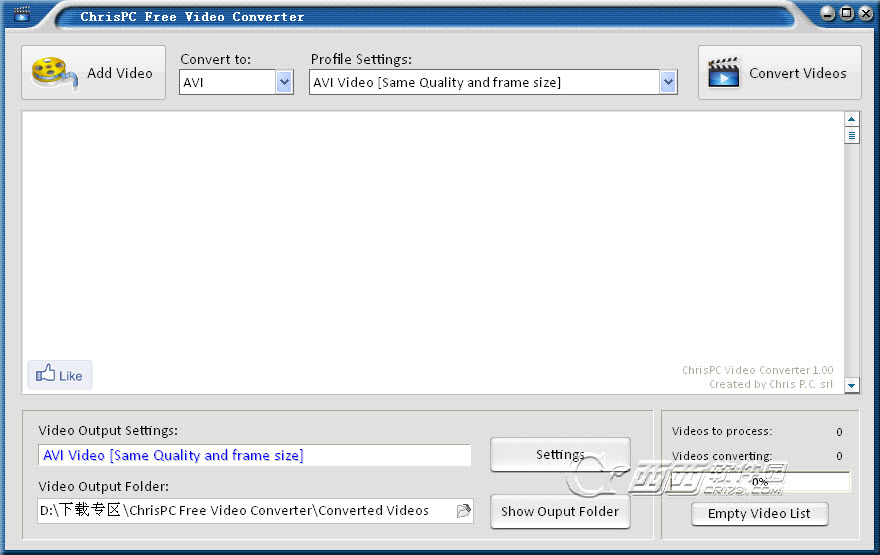Click the thumbs-up icon on Like
880x555 pixels.
coord(45,373)
